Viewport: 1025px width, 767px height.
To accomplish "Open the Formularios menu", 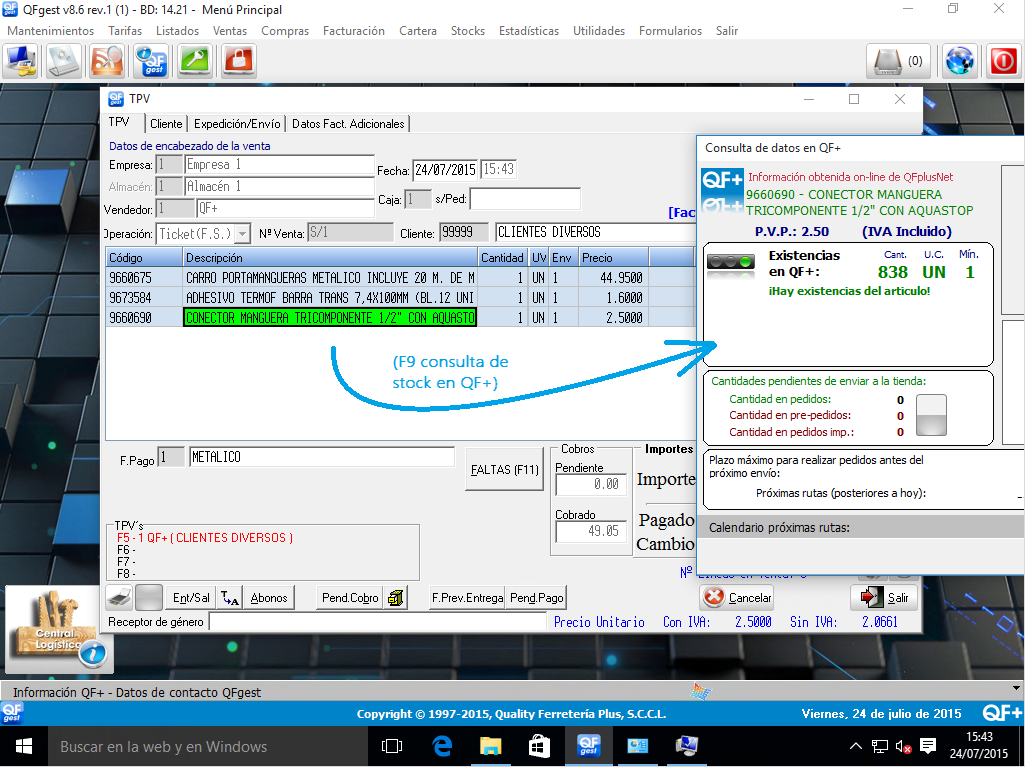I will 671,31.
